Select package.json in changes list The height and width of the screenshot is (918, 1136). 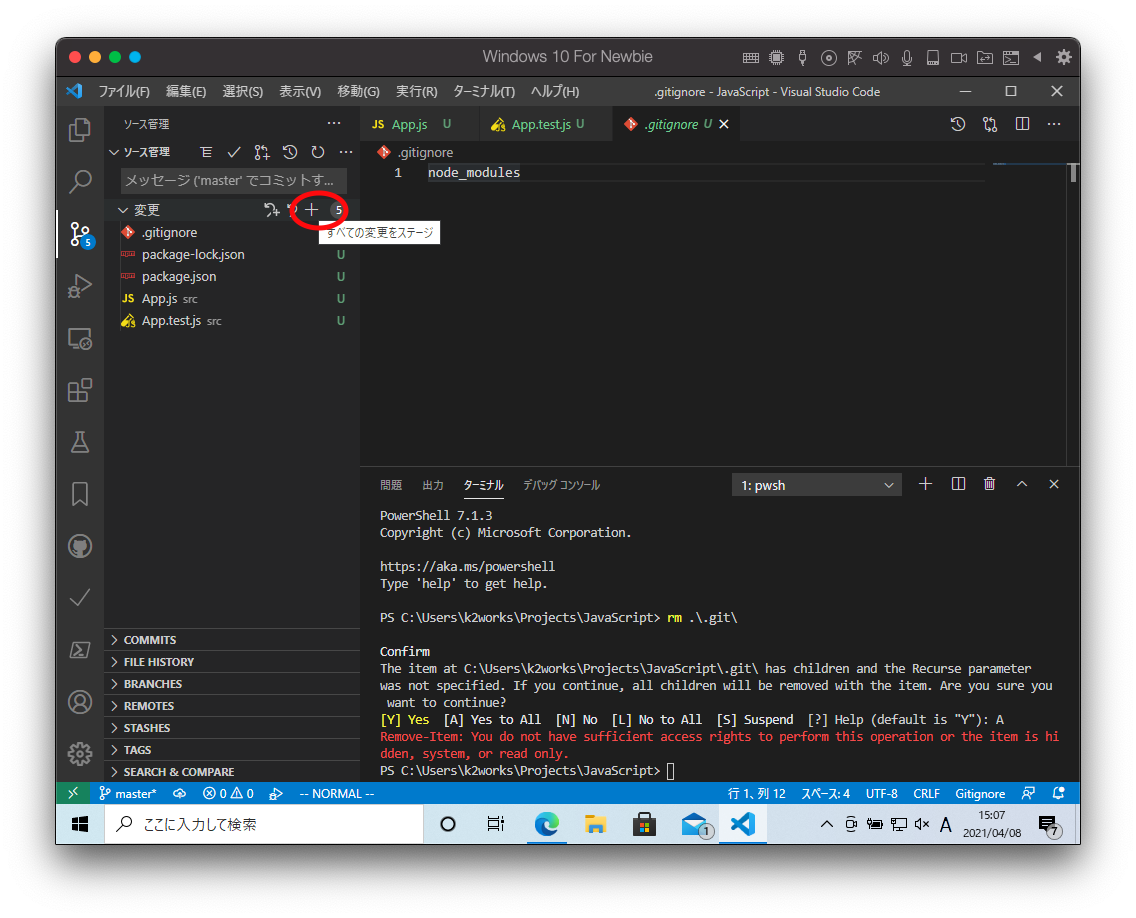pos(232,277)
